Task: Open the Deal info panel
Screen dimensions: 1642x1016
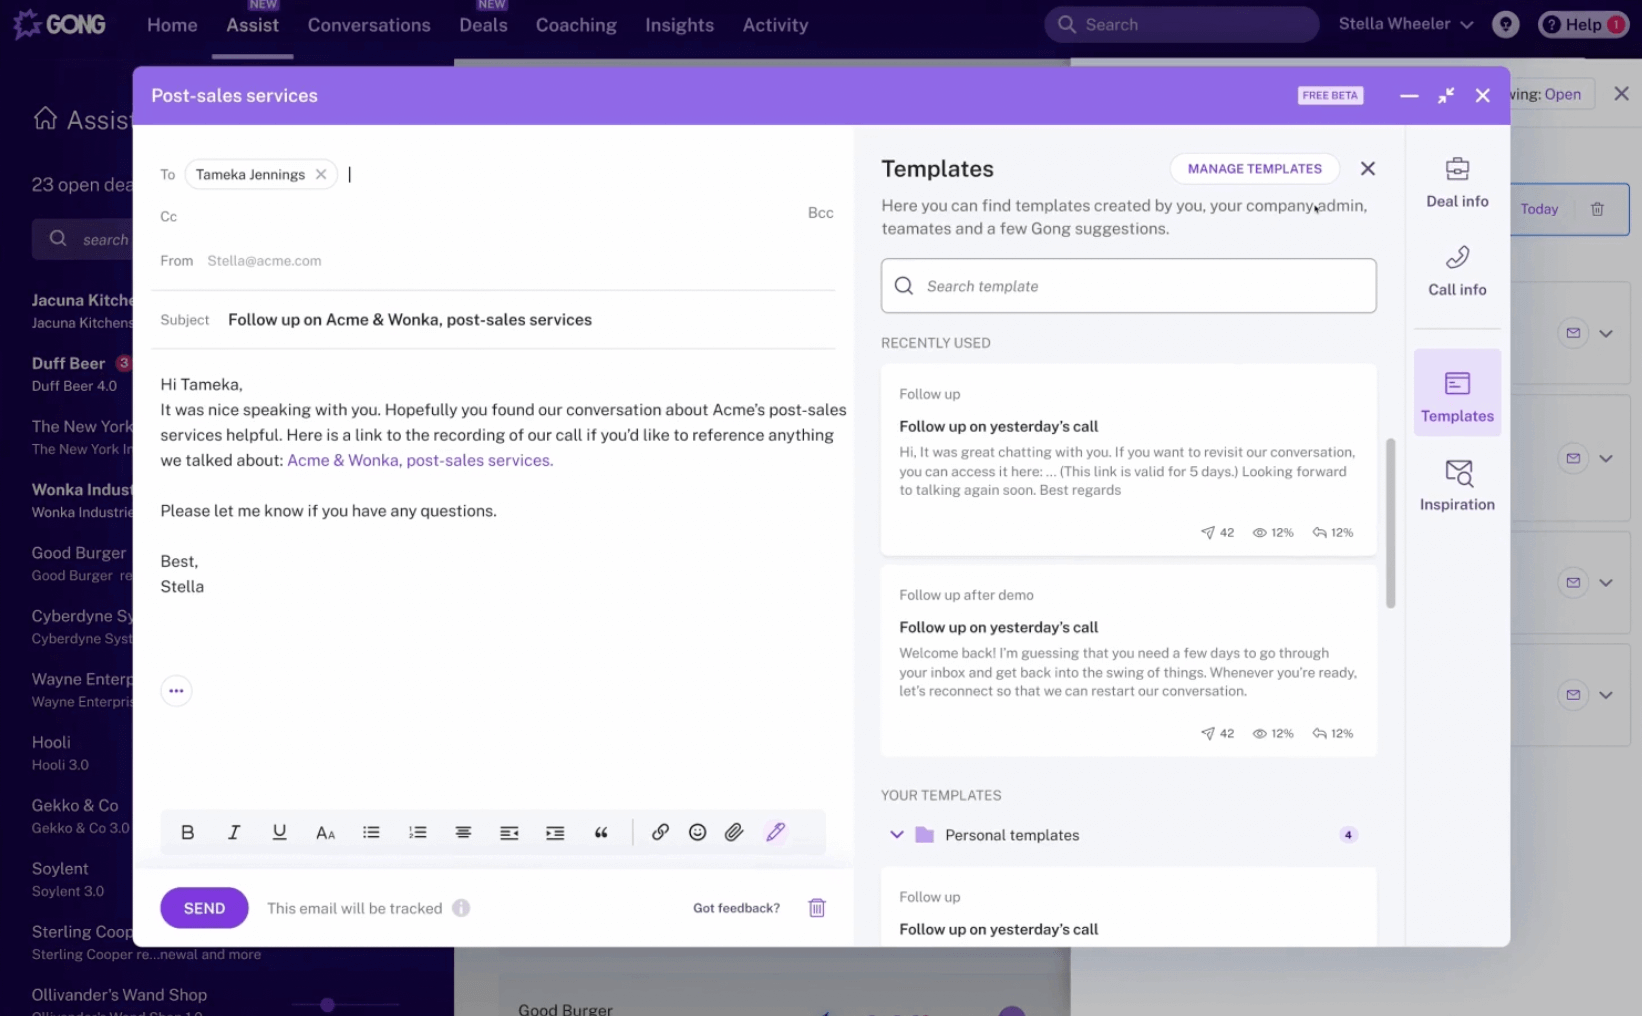Action: pyautogui.click(x=1457, y=183)
